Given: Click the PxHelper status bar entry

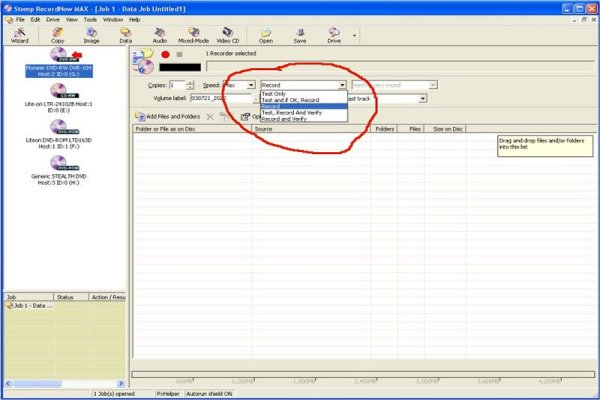Looking at the screenshot, I should point(168,393).
